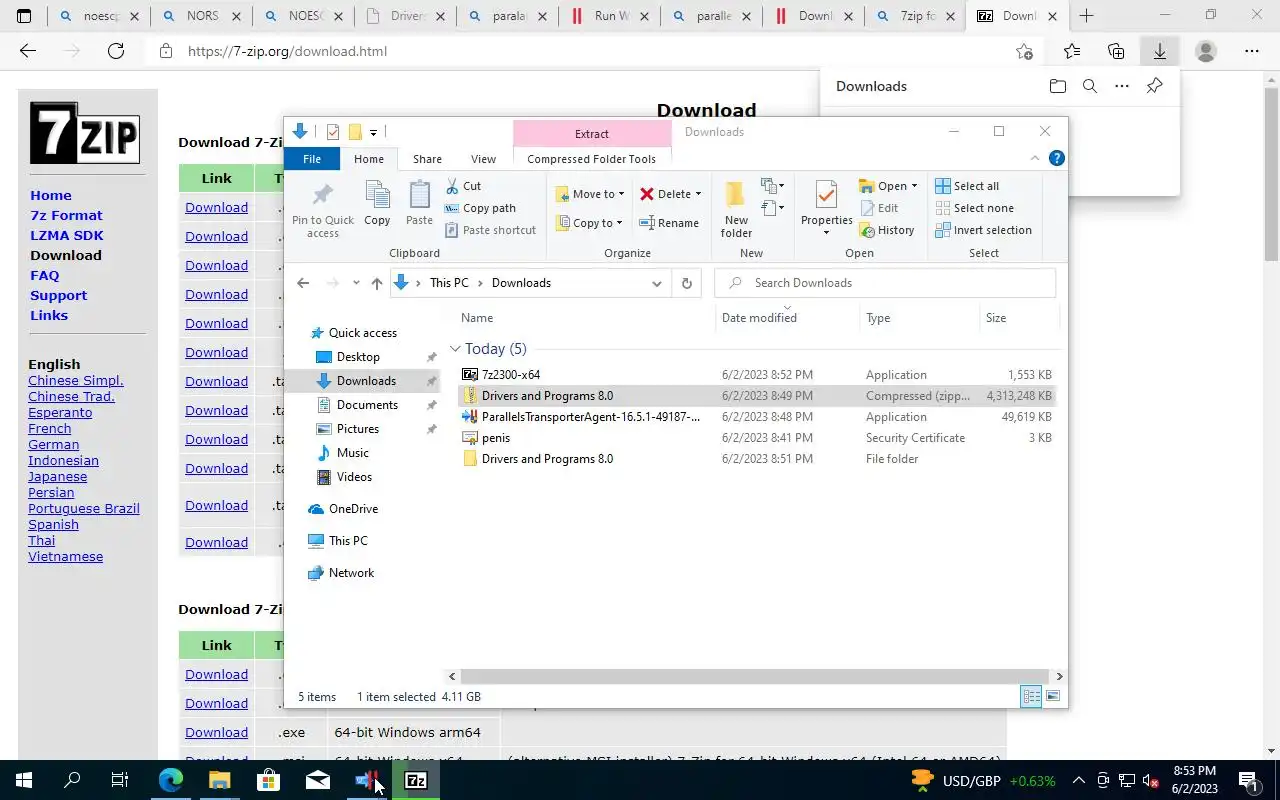Click Select all in ribbon
The width and height of the screenshot is (1280, 800).
click(x=967, y=186)
